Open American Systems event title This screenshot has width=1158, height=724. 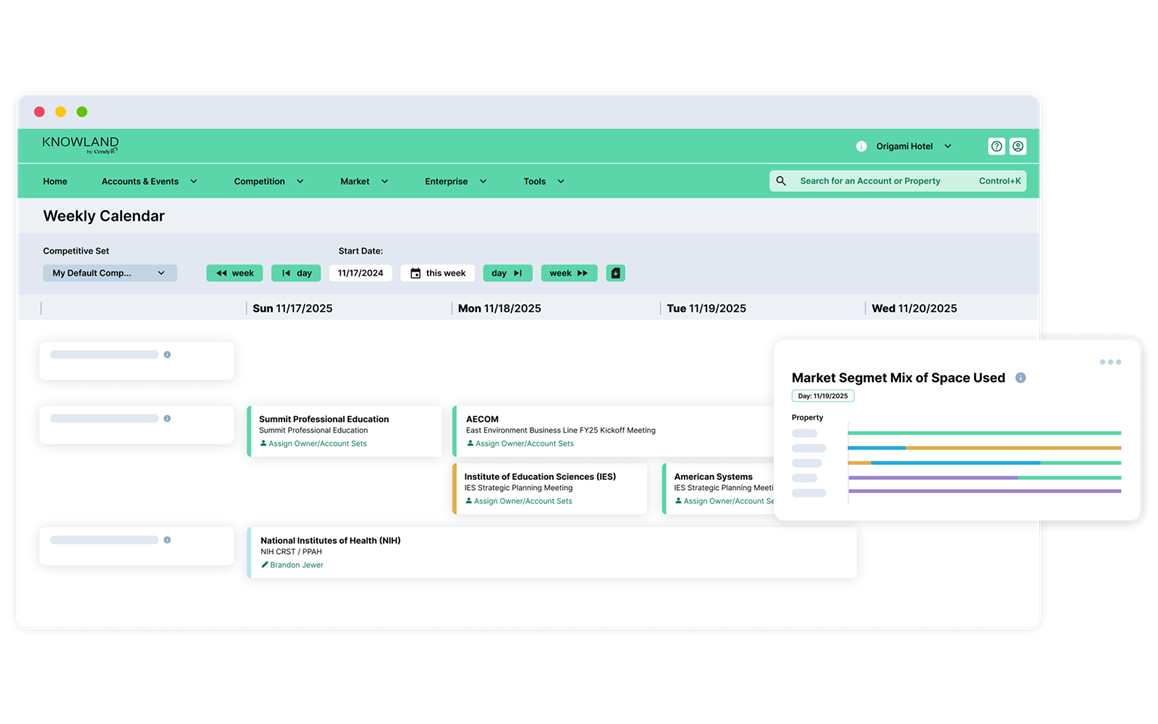[x=713, y=477]
